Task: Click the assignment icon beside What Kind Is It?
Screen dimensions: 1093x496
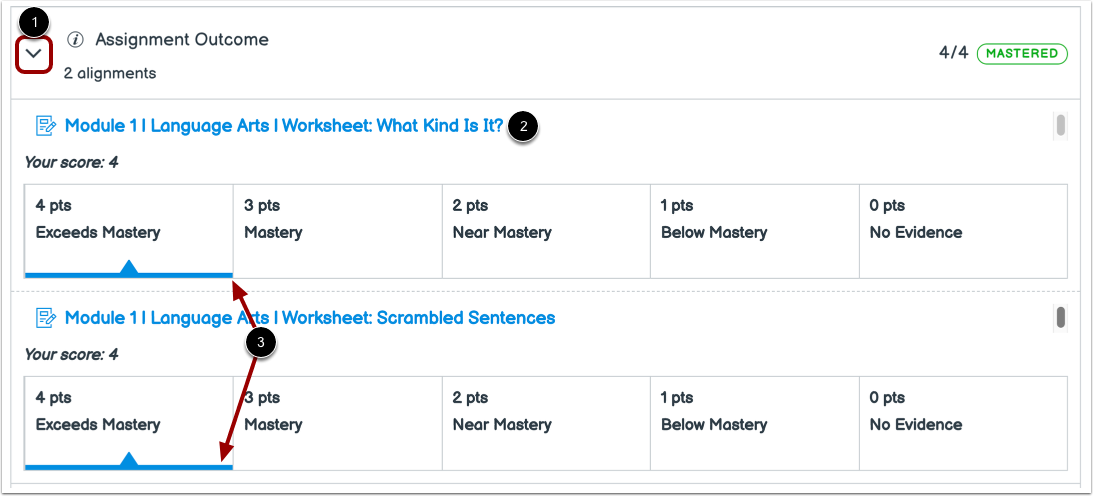Action: 45,126
